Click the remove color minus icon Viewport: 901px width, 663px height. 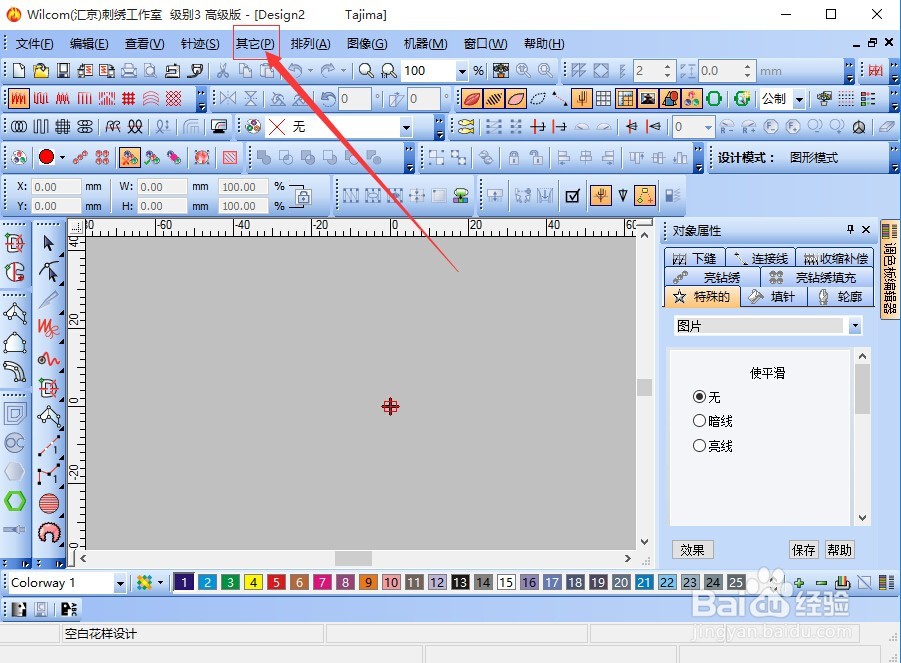[x=821, y=583]
